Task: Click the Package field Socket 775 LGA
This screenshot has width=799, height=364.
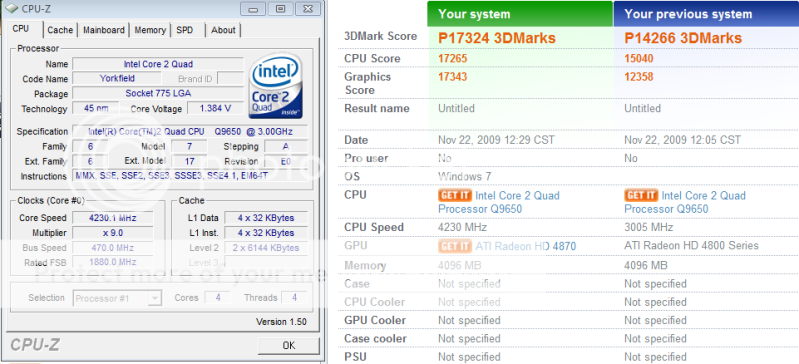Action: [x=158, y=94]
